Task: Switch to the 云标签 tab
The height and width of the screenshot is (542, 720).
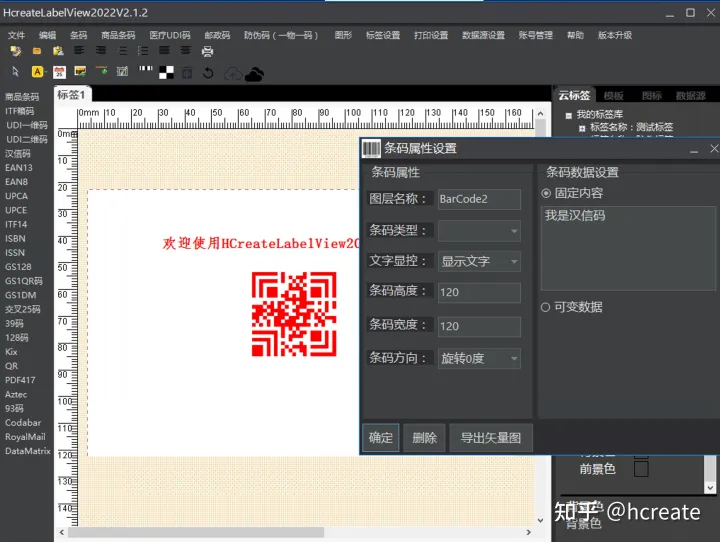Action: click(x=574, y=96)
